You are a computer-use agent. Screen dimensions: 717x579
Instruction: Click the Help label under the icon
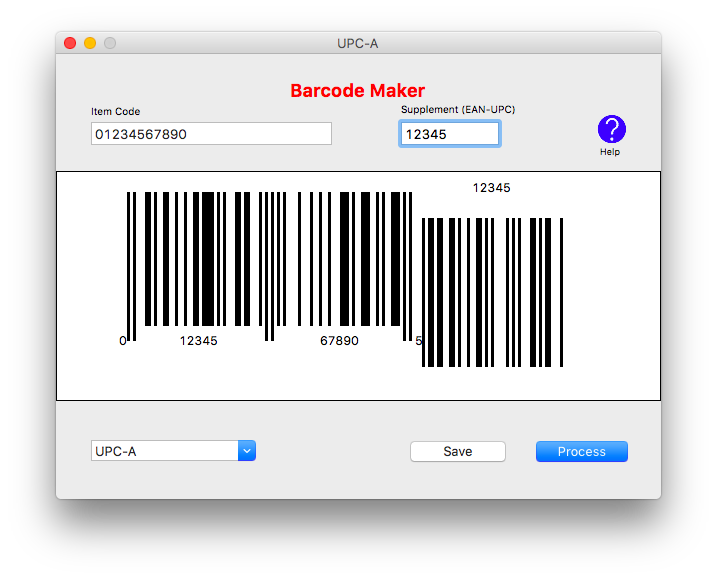(610, 152)
